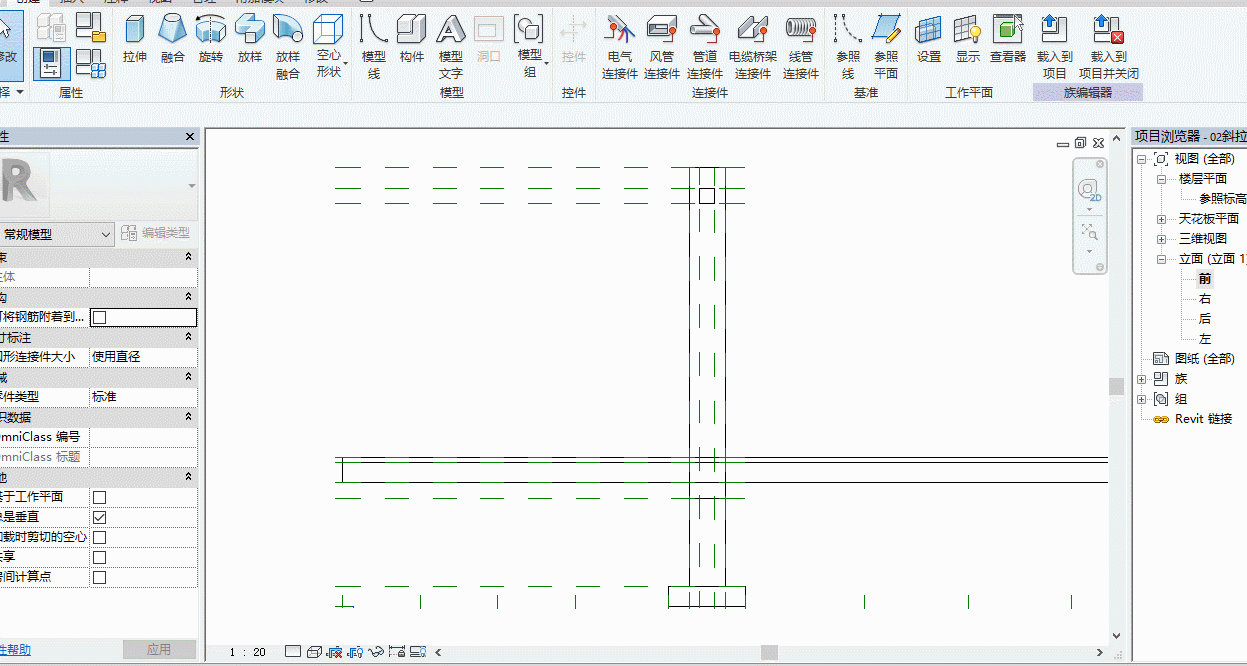Open the 查看器 work plane viewer
Screen dimensions: 1247x666
pos(1008,40)
